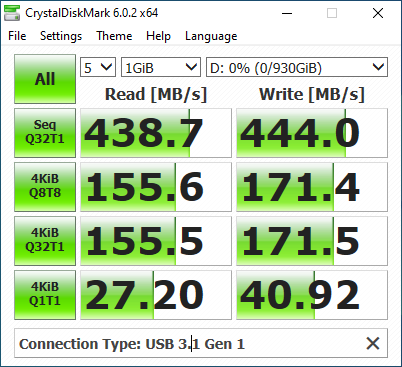This screenshot has height=367, width=402.
Task: Click the Write [MB/s] column header
Action: [x=312, y=94]
